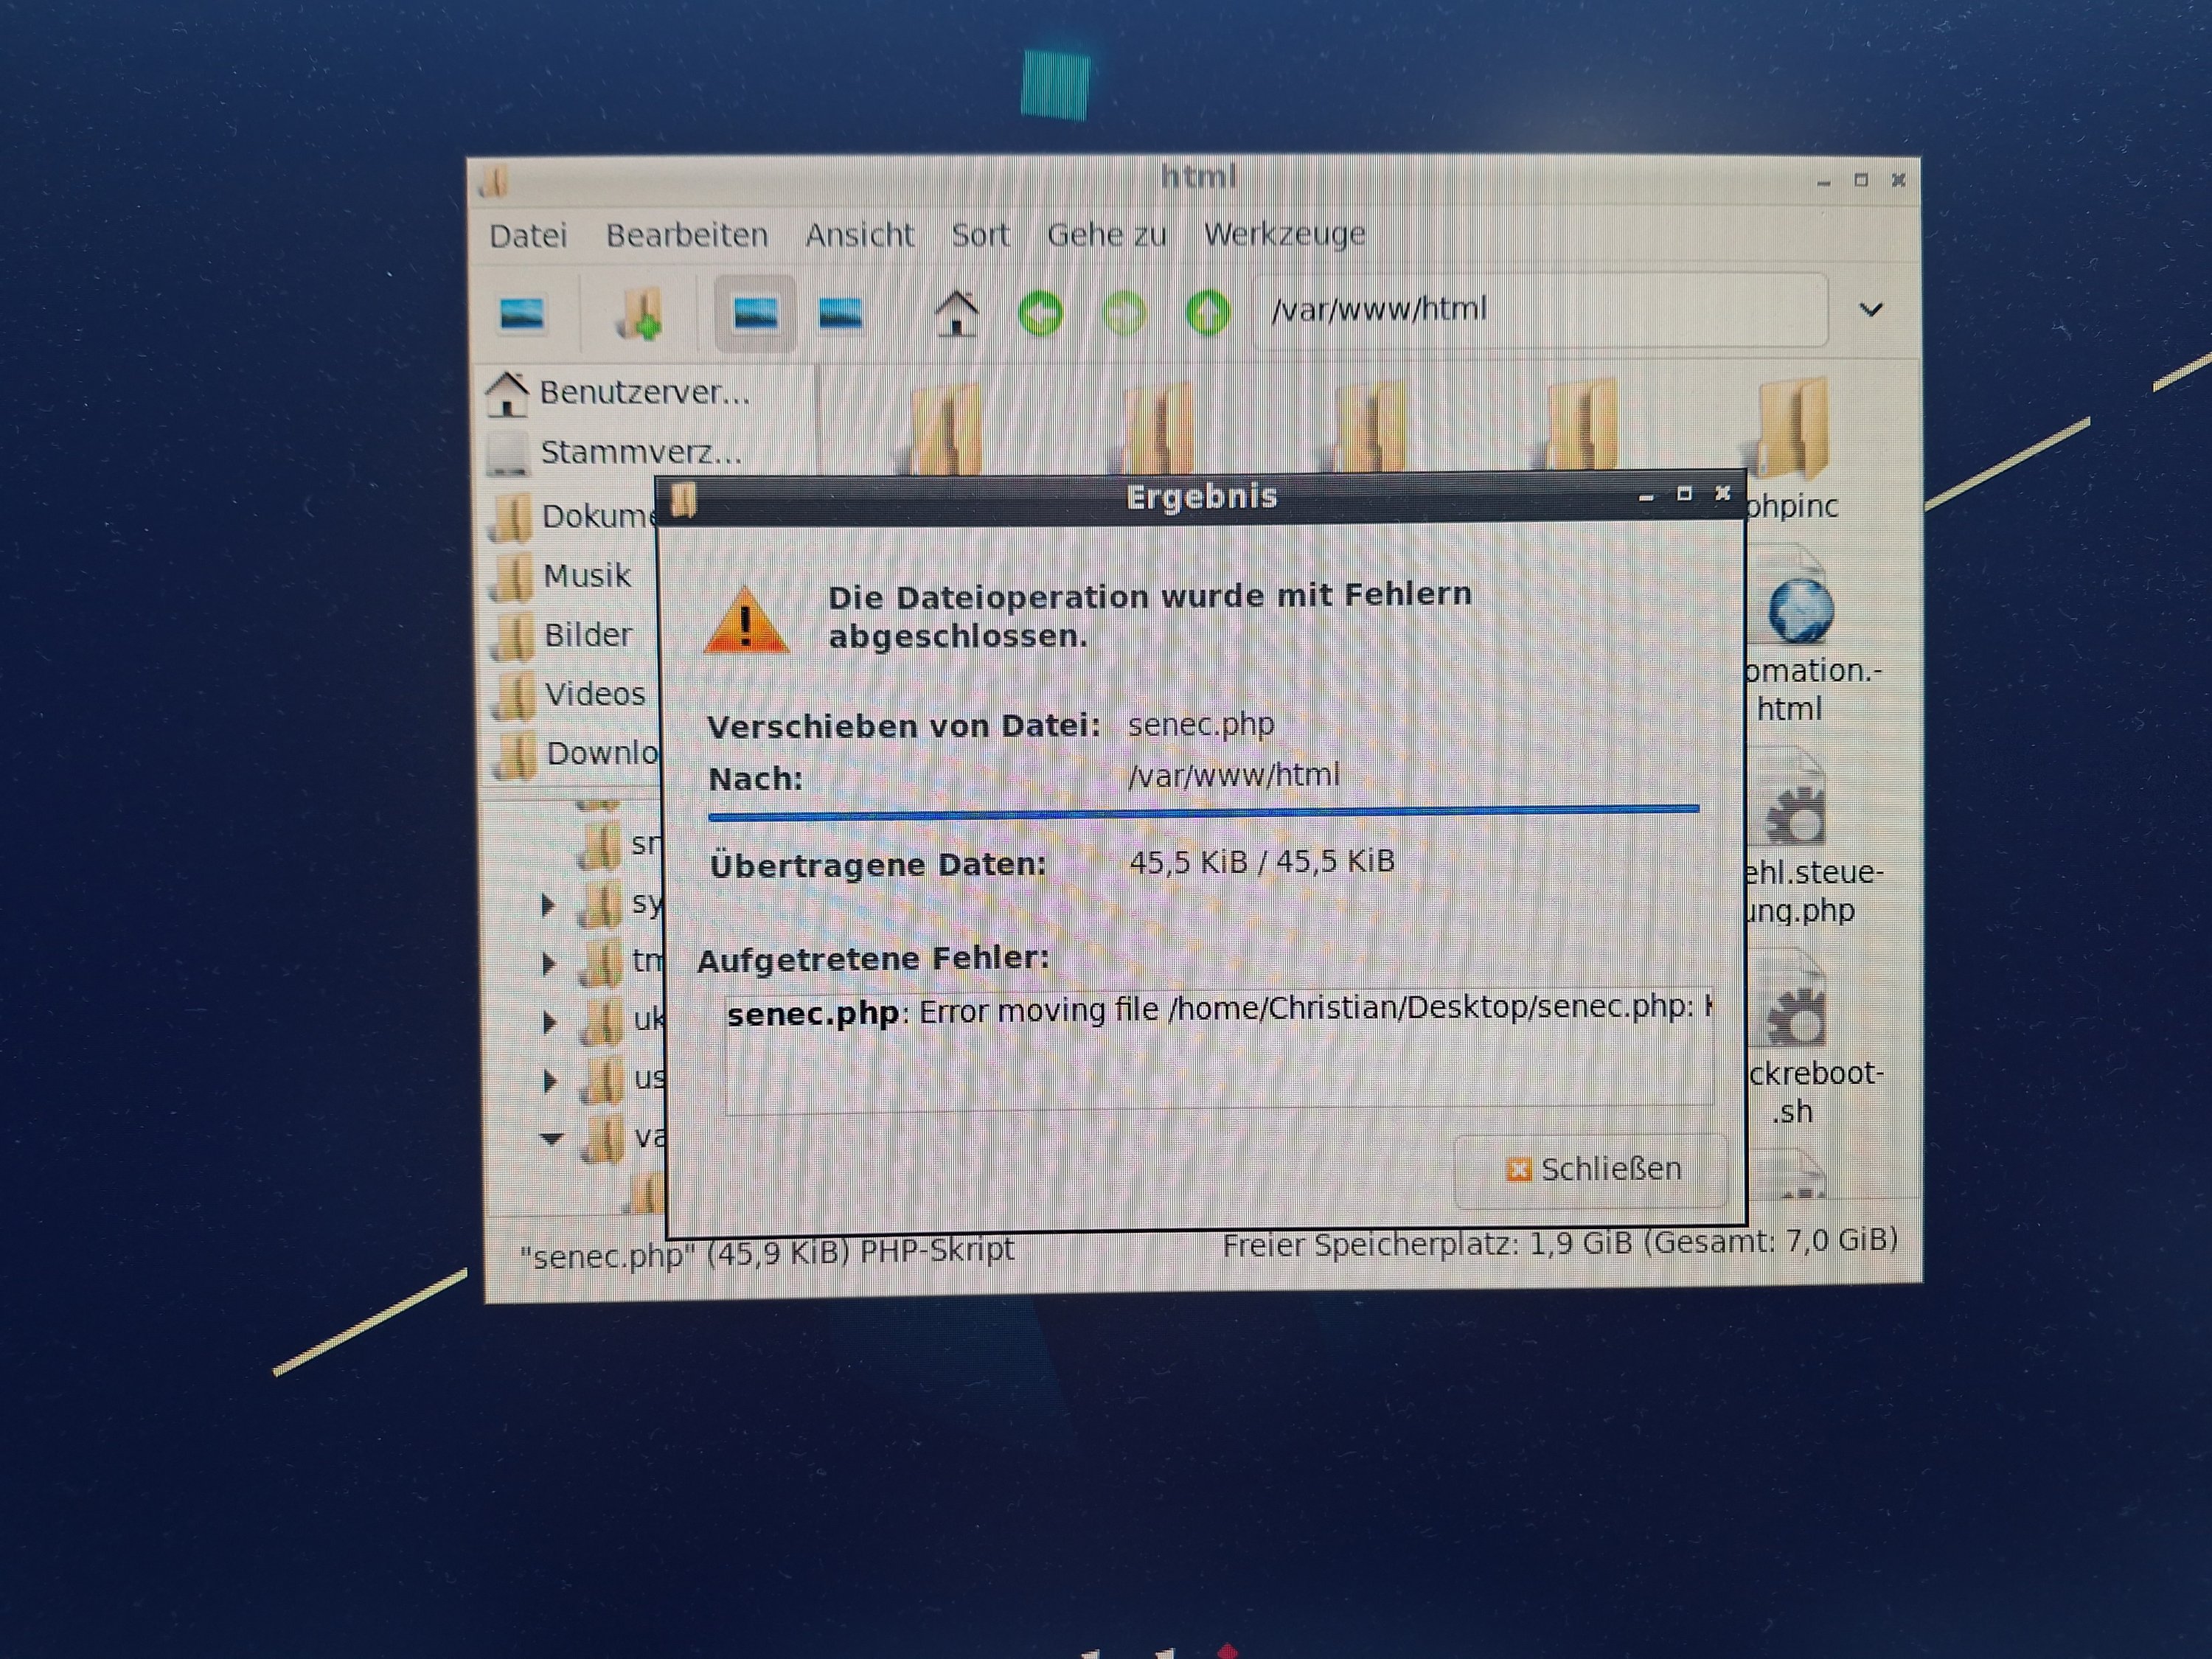Collapse the expanded 'va' tree node
This screenshot has height=1659, width=2212.
pyautogui.click(x=551, y=1138)
